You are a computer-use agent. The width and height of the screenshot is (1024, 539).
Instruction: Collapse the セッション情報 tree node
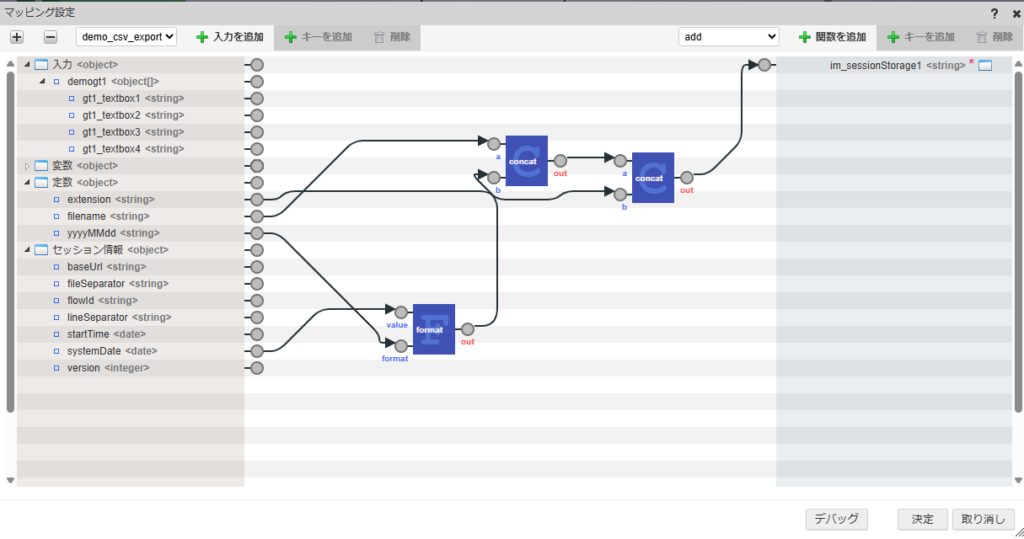[x=27, y=250]
